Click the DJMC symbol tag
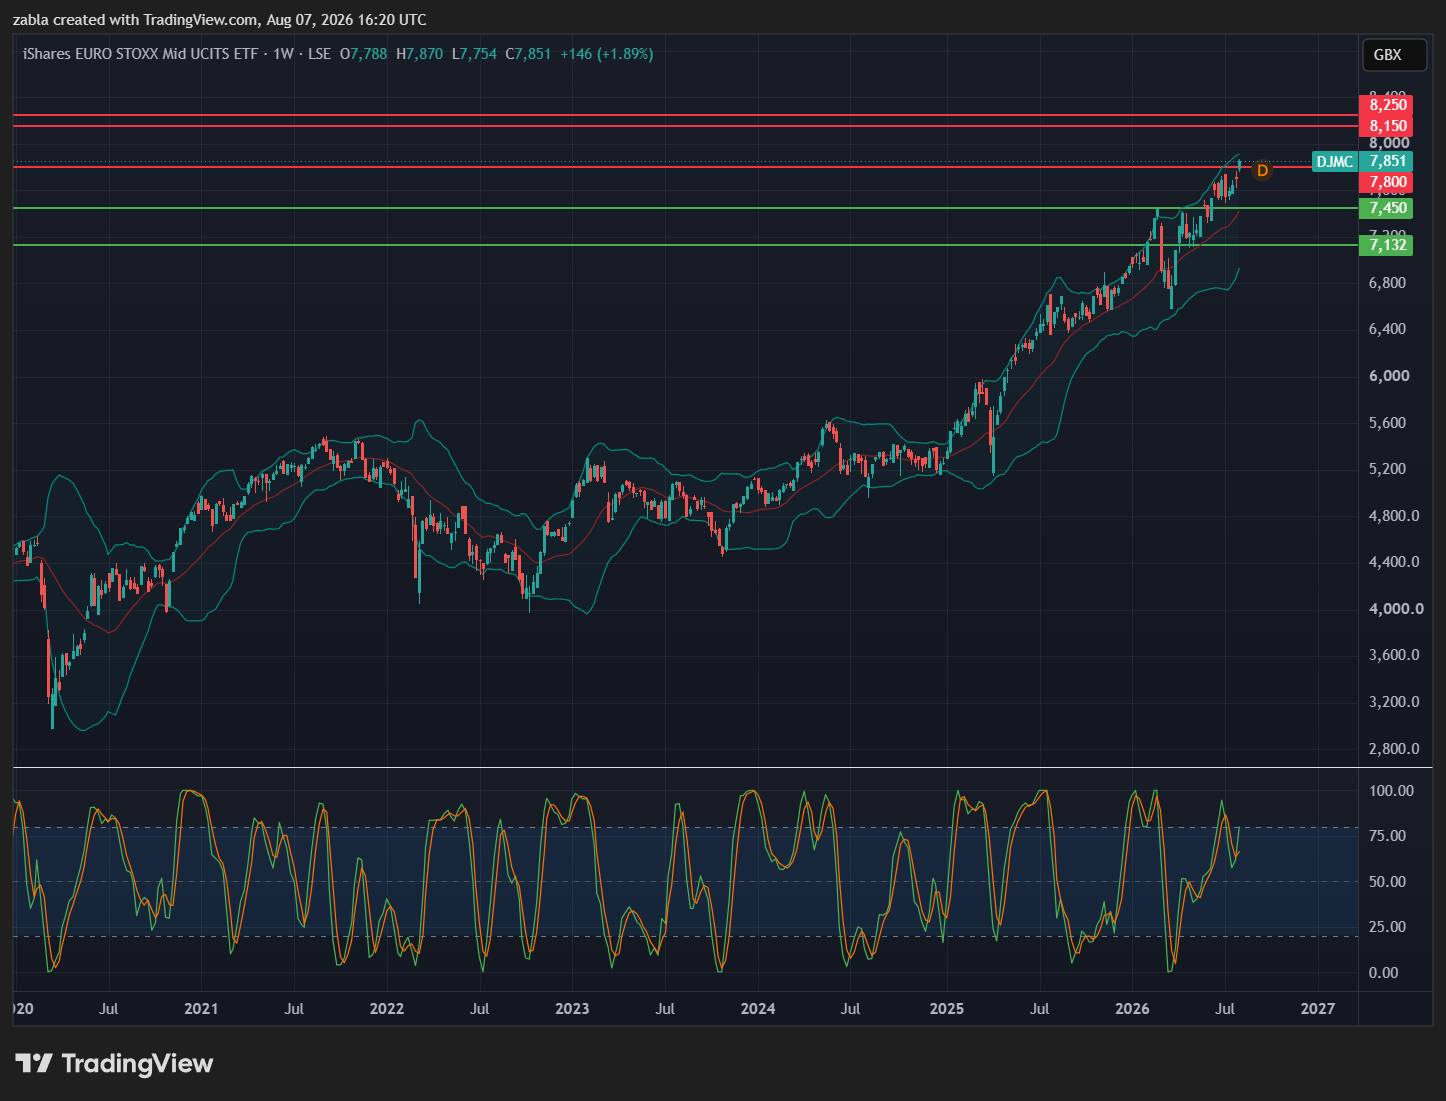The width and height of the screenshot is (1446, 1101). [x=1334, y=161]
